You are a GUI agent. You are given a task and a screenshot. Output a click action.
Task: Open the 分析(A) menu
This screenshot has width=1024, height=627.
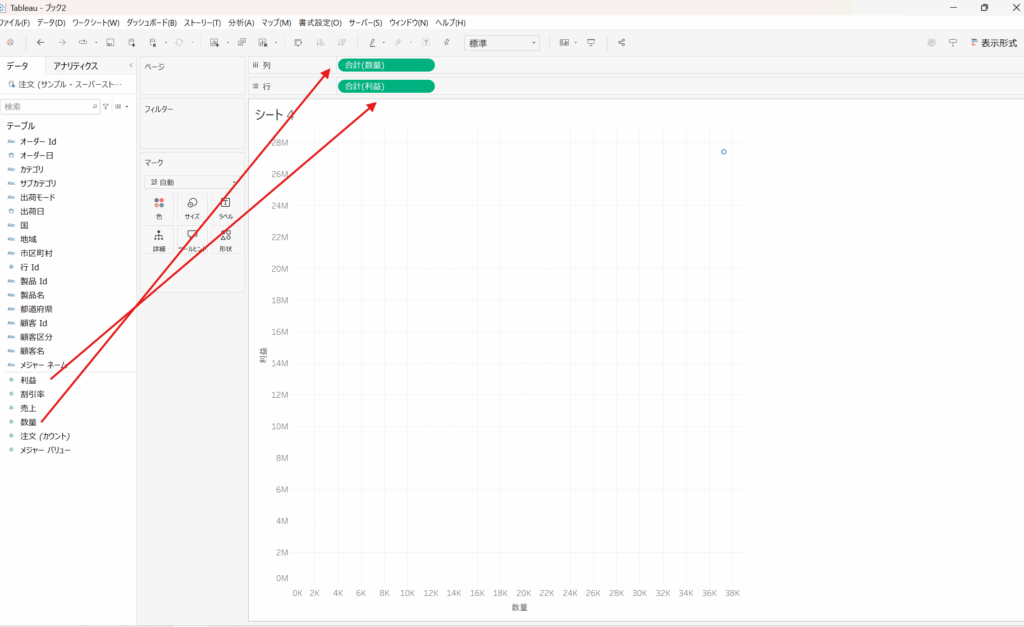[241, 22]
